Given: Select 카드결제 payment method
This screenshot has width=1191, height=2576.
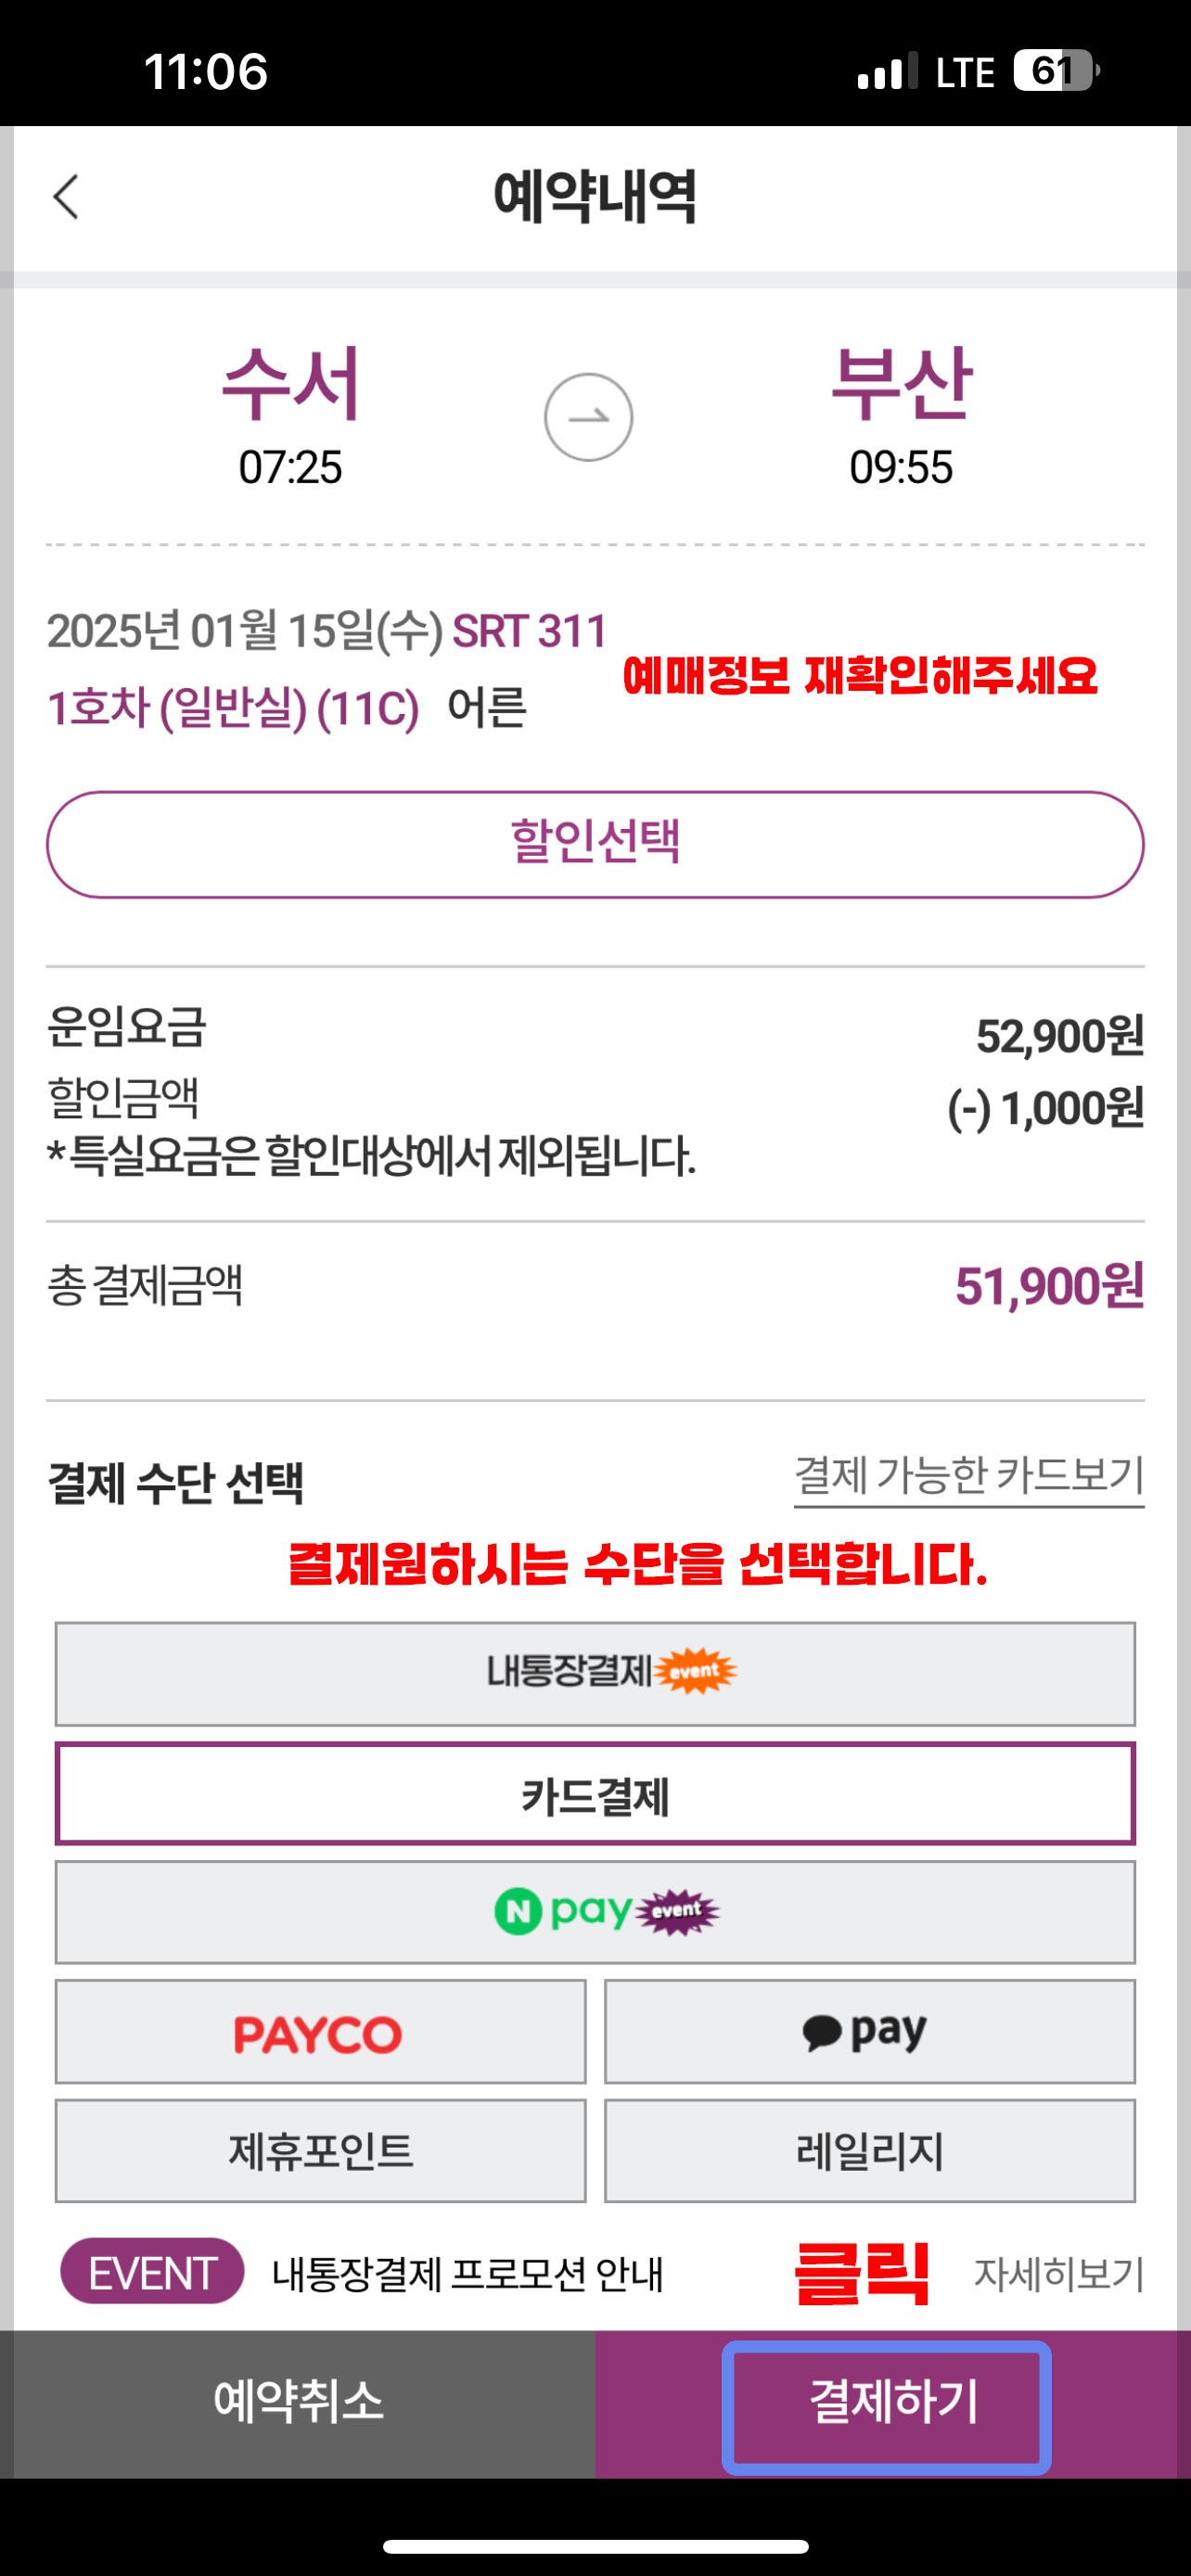Looking at the screenshot, I should pos(595,1794).
